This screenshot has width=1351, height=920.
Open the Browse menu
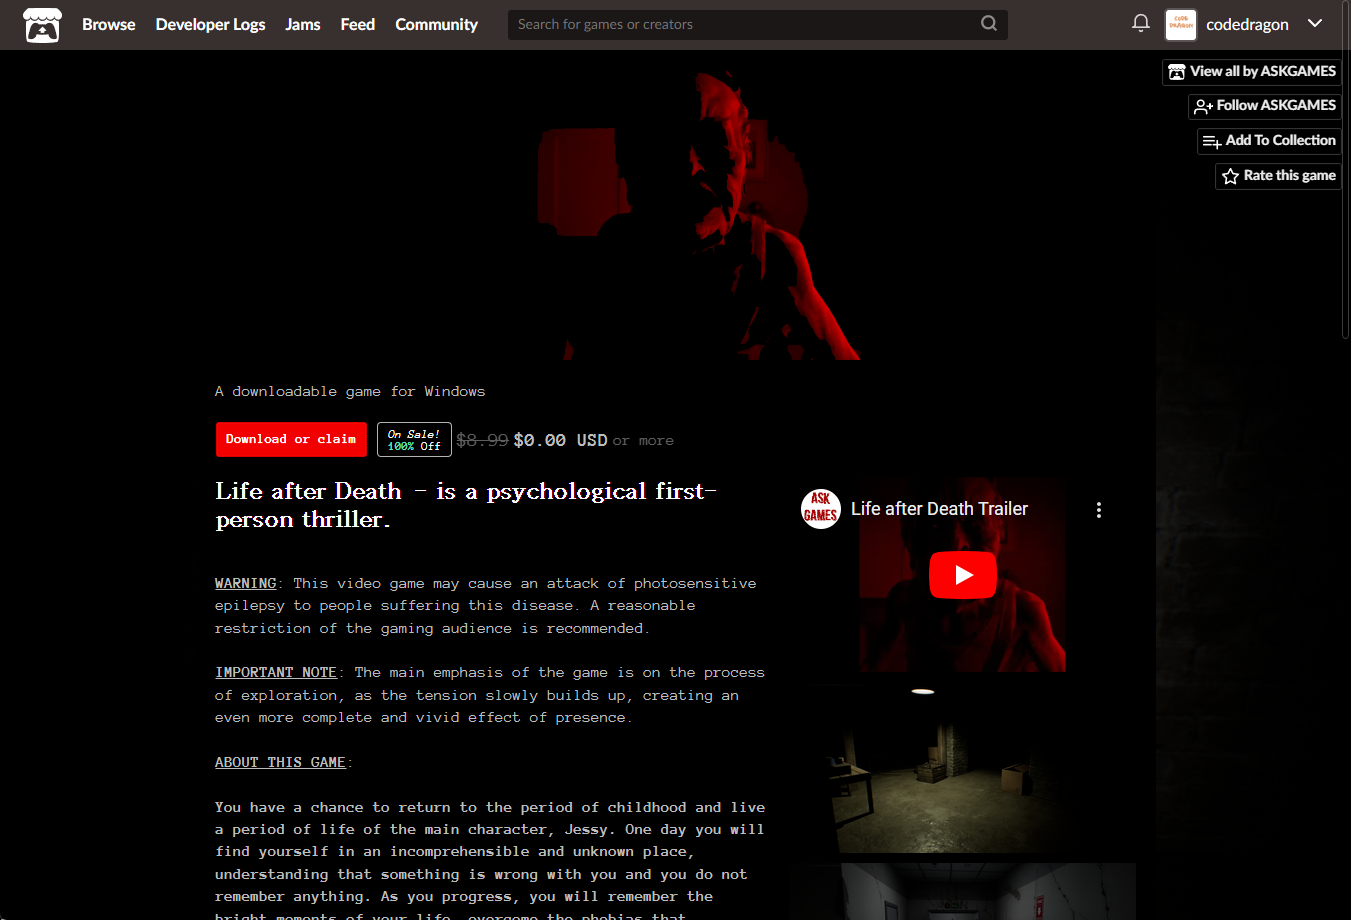108,24
